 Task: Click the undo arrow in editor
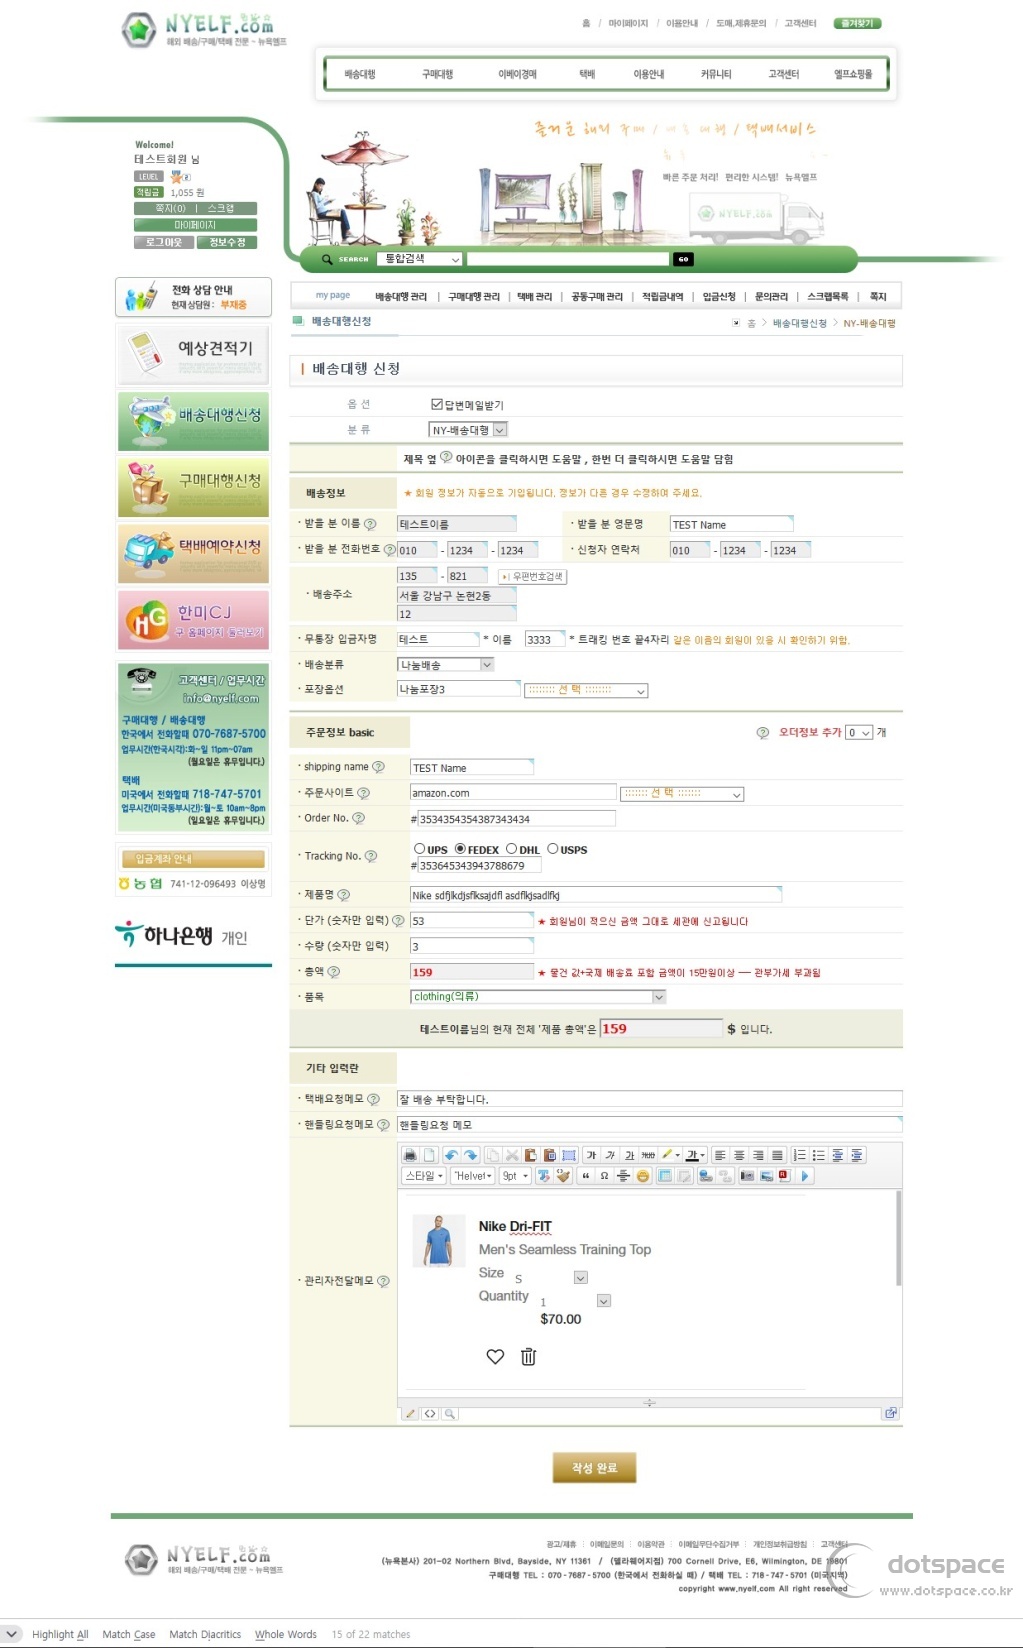(451, 1155)
